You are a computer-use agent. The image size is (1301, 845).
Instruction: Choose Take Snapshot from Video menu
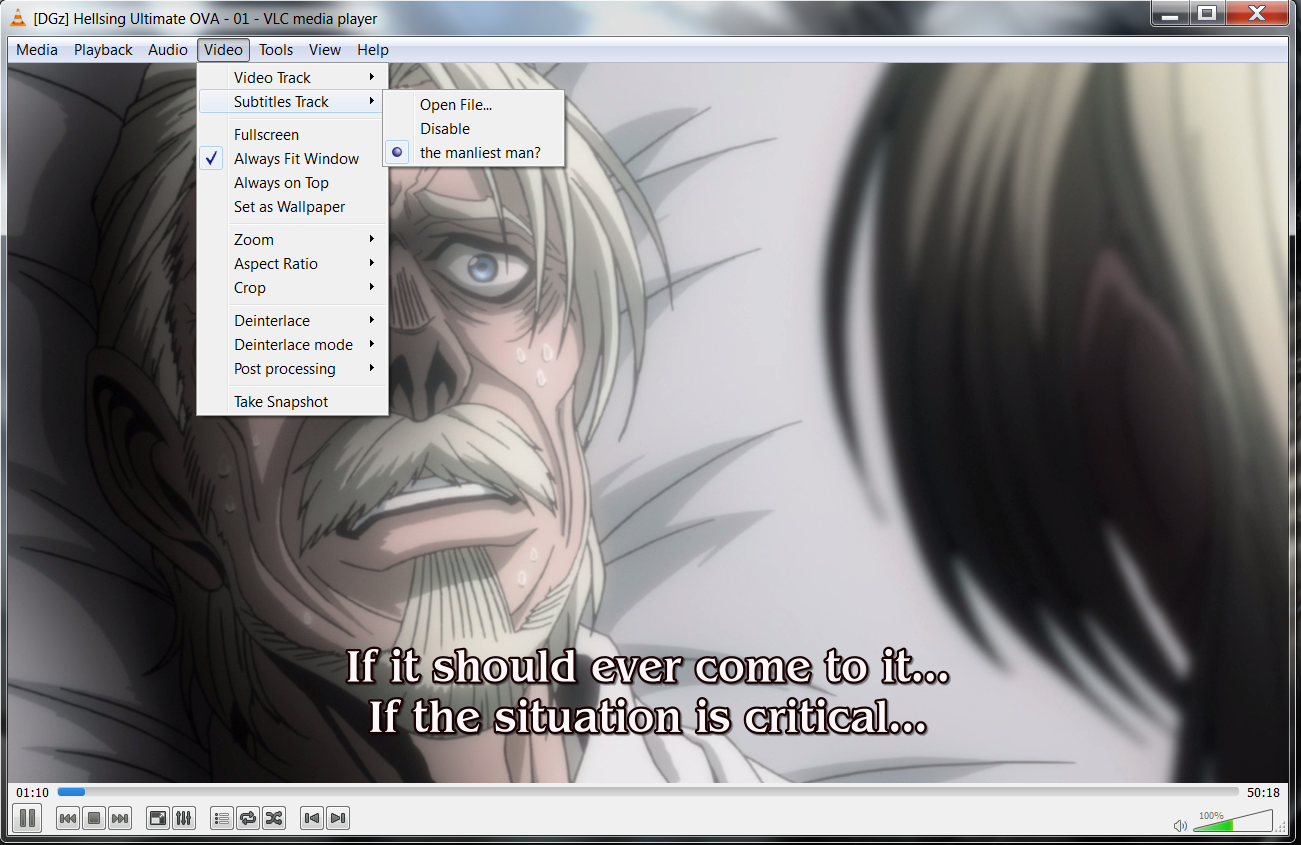coord(281,402)
